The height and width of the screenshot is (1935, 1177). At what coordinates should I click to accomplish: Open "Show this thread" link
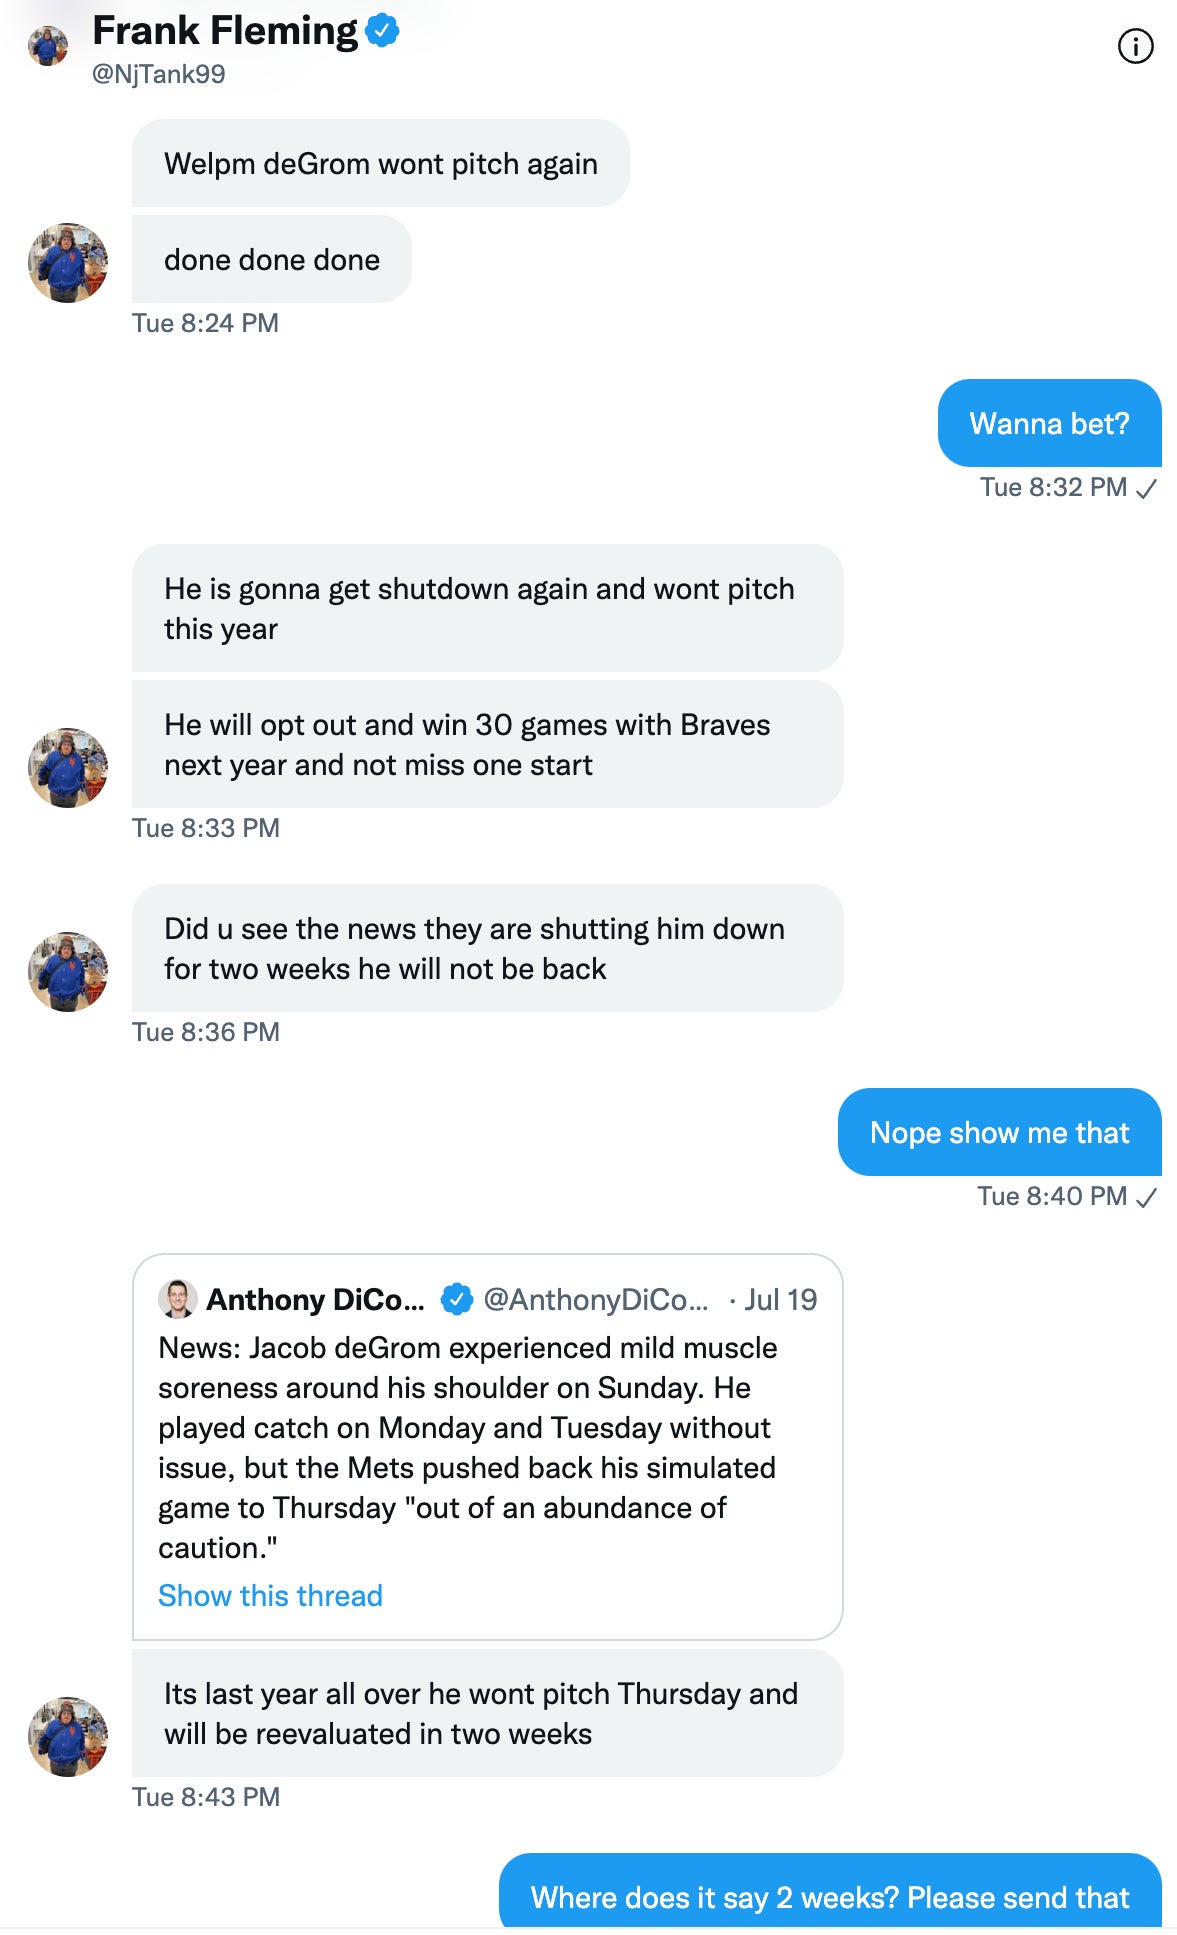coord(270,1595)
